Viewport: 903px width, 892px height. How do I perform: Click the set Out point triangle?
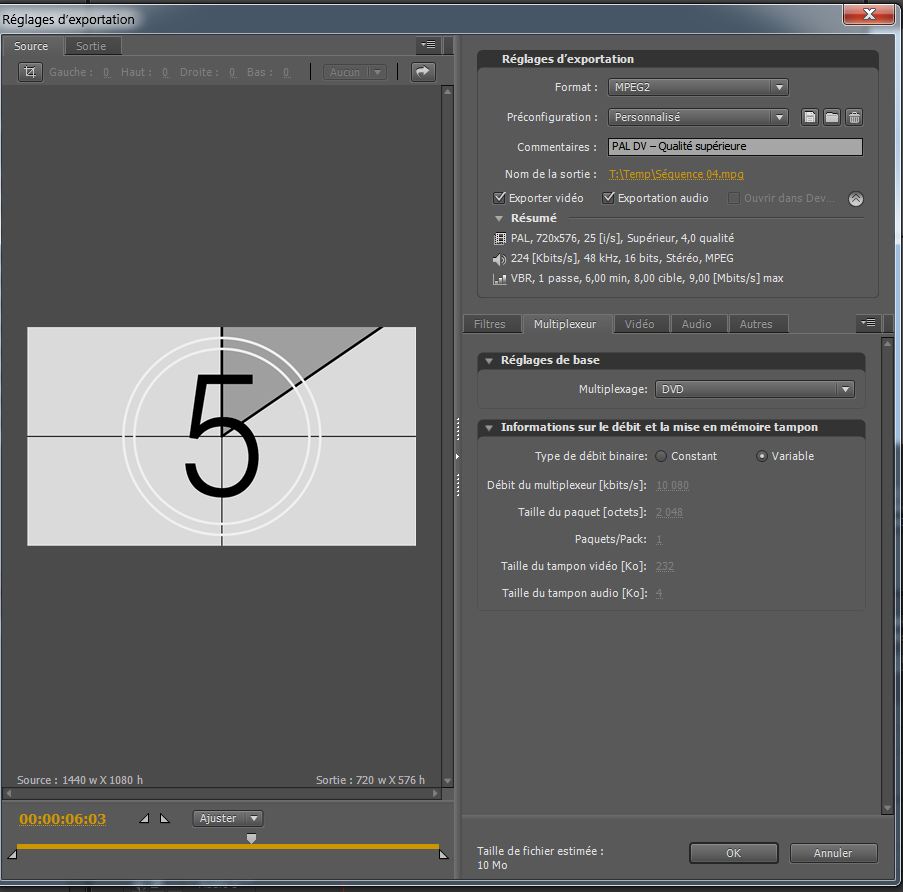[x=165, y=818]
